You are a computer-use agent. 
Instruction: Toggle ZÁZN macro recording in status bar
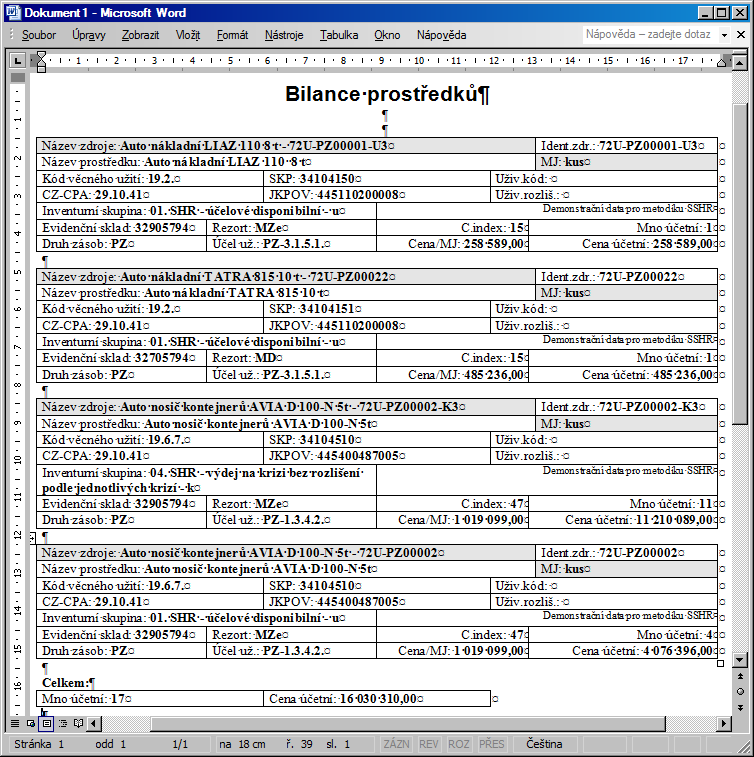coord(396,744)
